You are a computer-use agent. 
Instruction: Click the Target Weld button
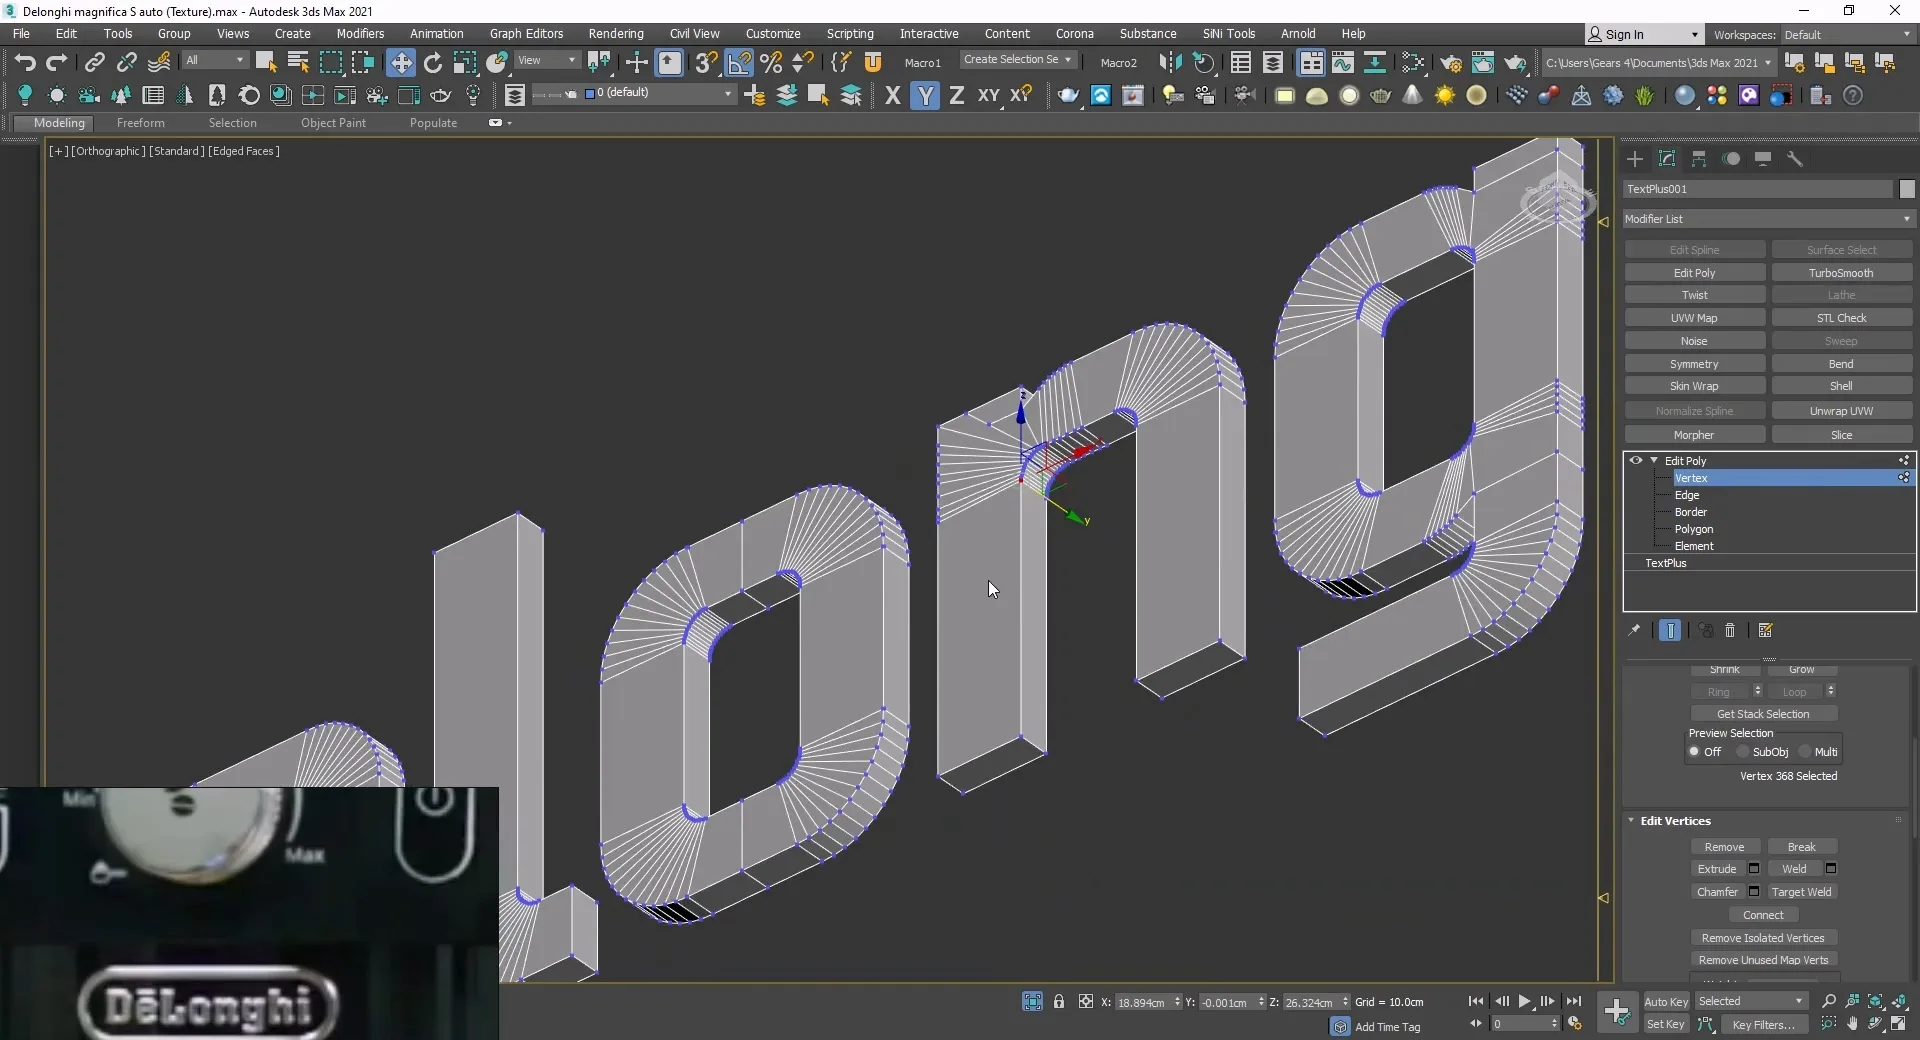(1801, 892)
